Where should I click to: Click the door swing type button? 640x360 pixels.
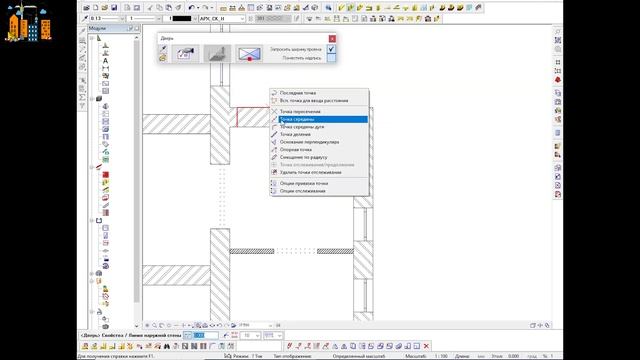[x=217, y=53]
